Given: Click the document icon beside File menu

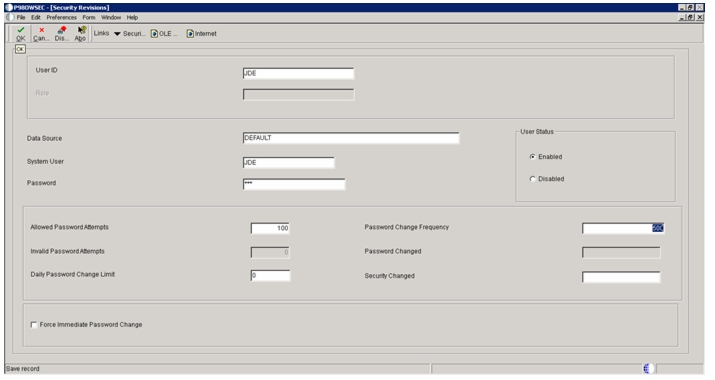Looking at the screenshot, I should click(x=10, y=17).
